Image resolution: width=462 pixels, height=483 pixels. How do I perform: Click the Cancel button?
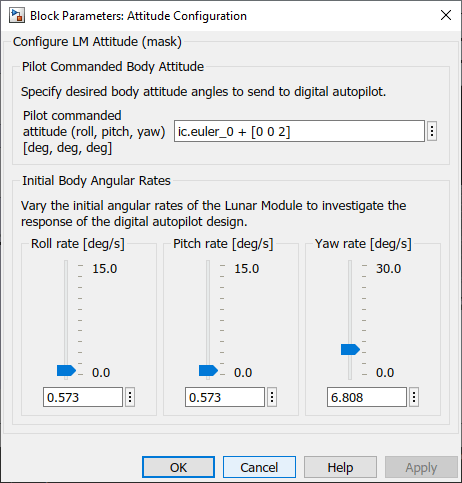(259, 467)
